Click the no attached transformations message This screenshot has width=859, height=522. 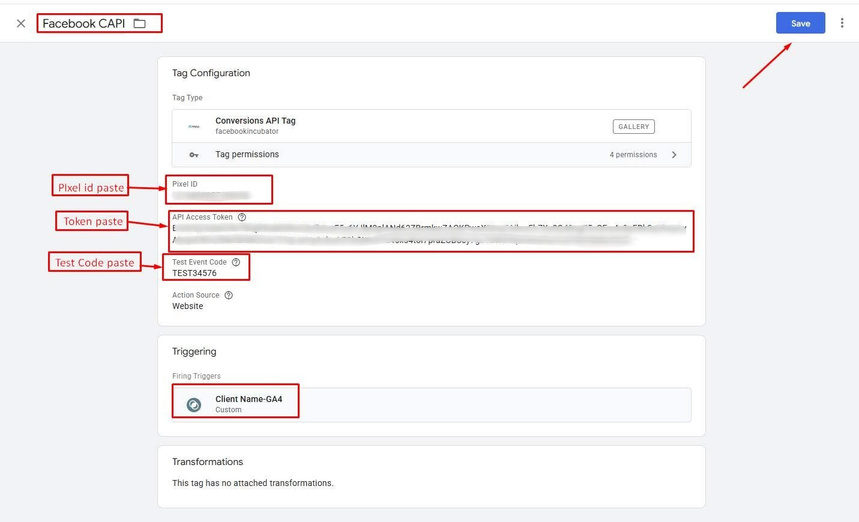[253, 483]
